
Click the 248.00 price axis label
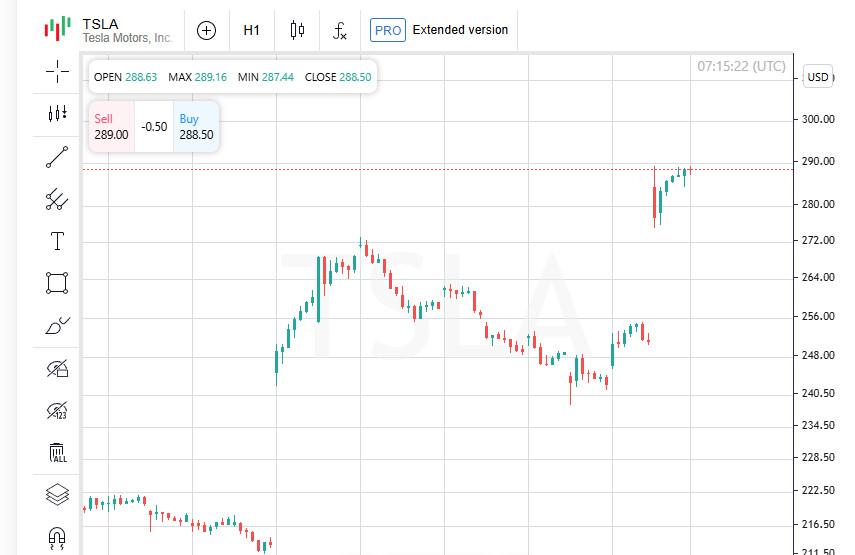[818, 355]
